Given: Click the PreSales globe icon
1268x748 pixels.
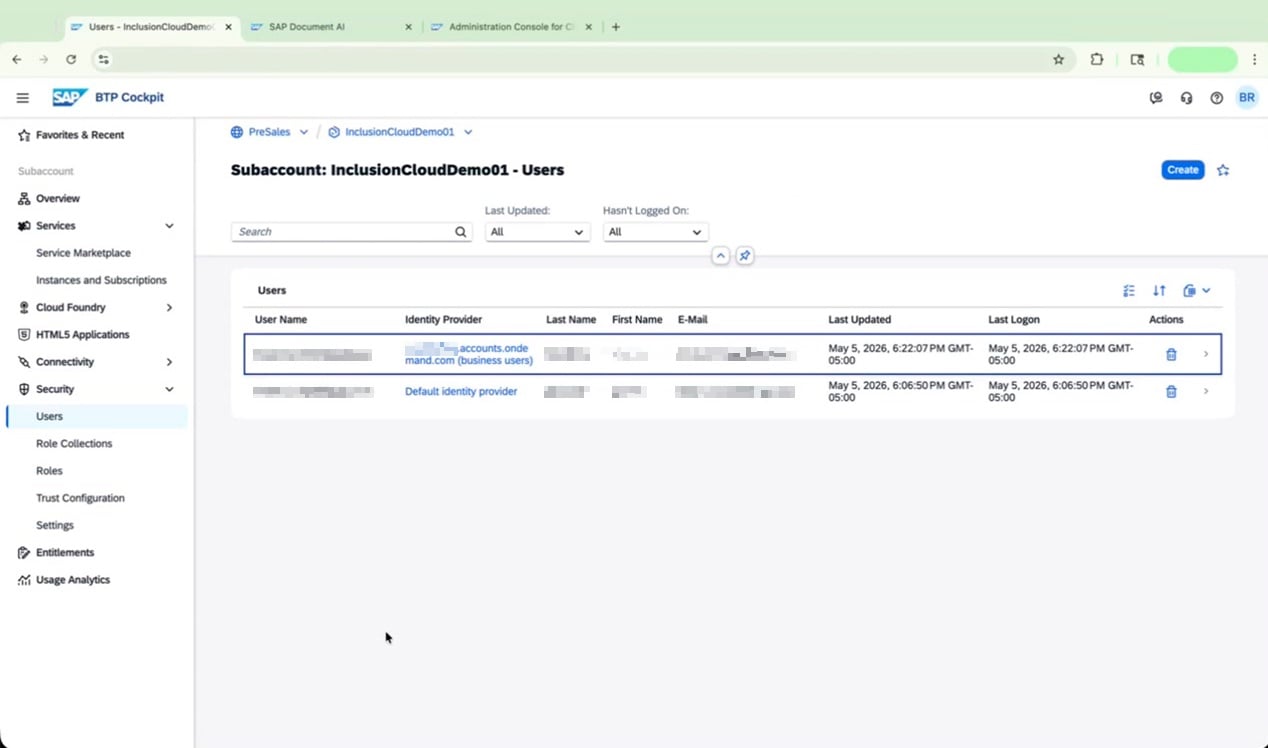Looking at the screenshot, I should point(237,132).
